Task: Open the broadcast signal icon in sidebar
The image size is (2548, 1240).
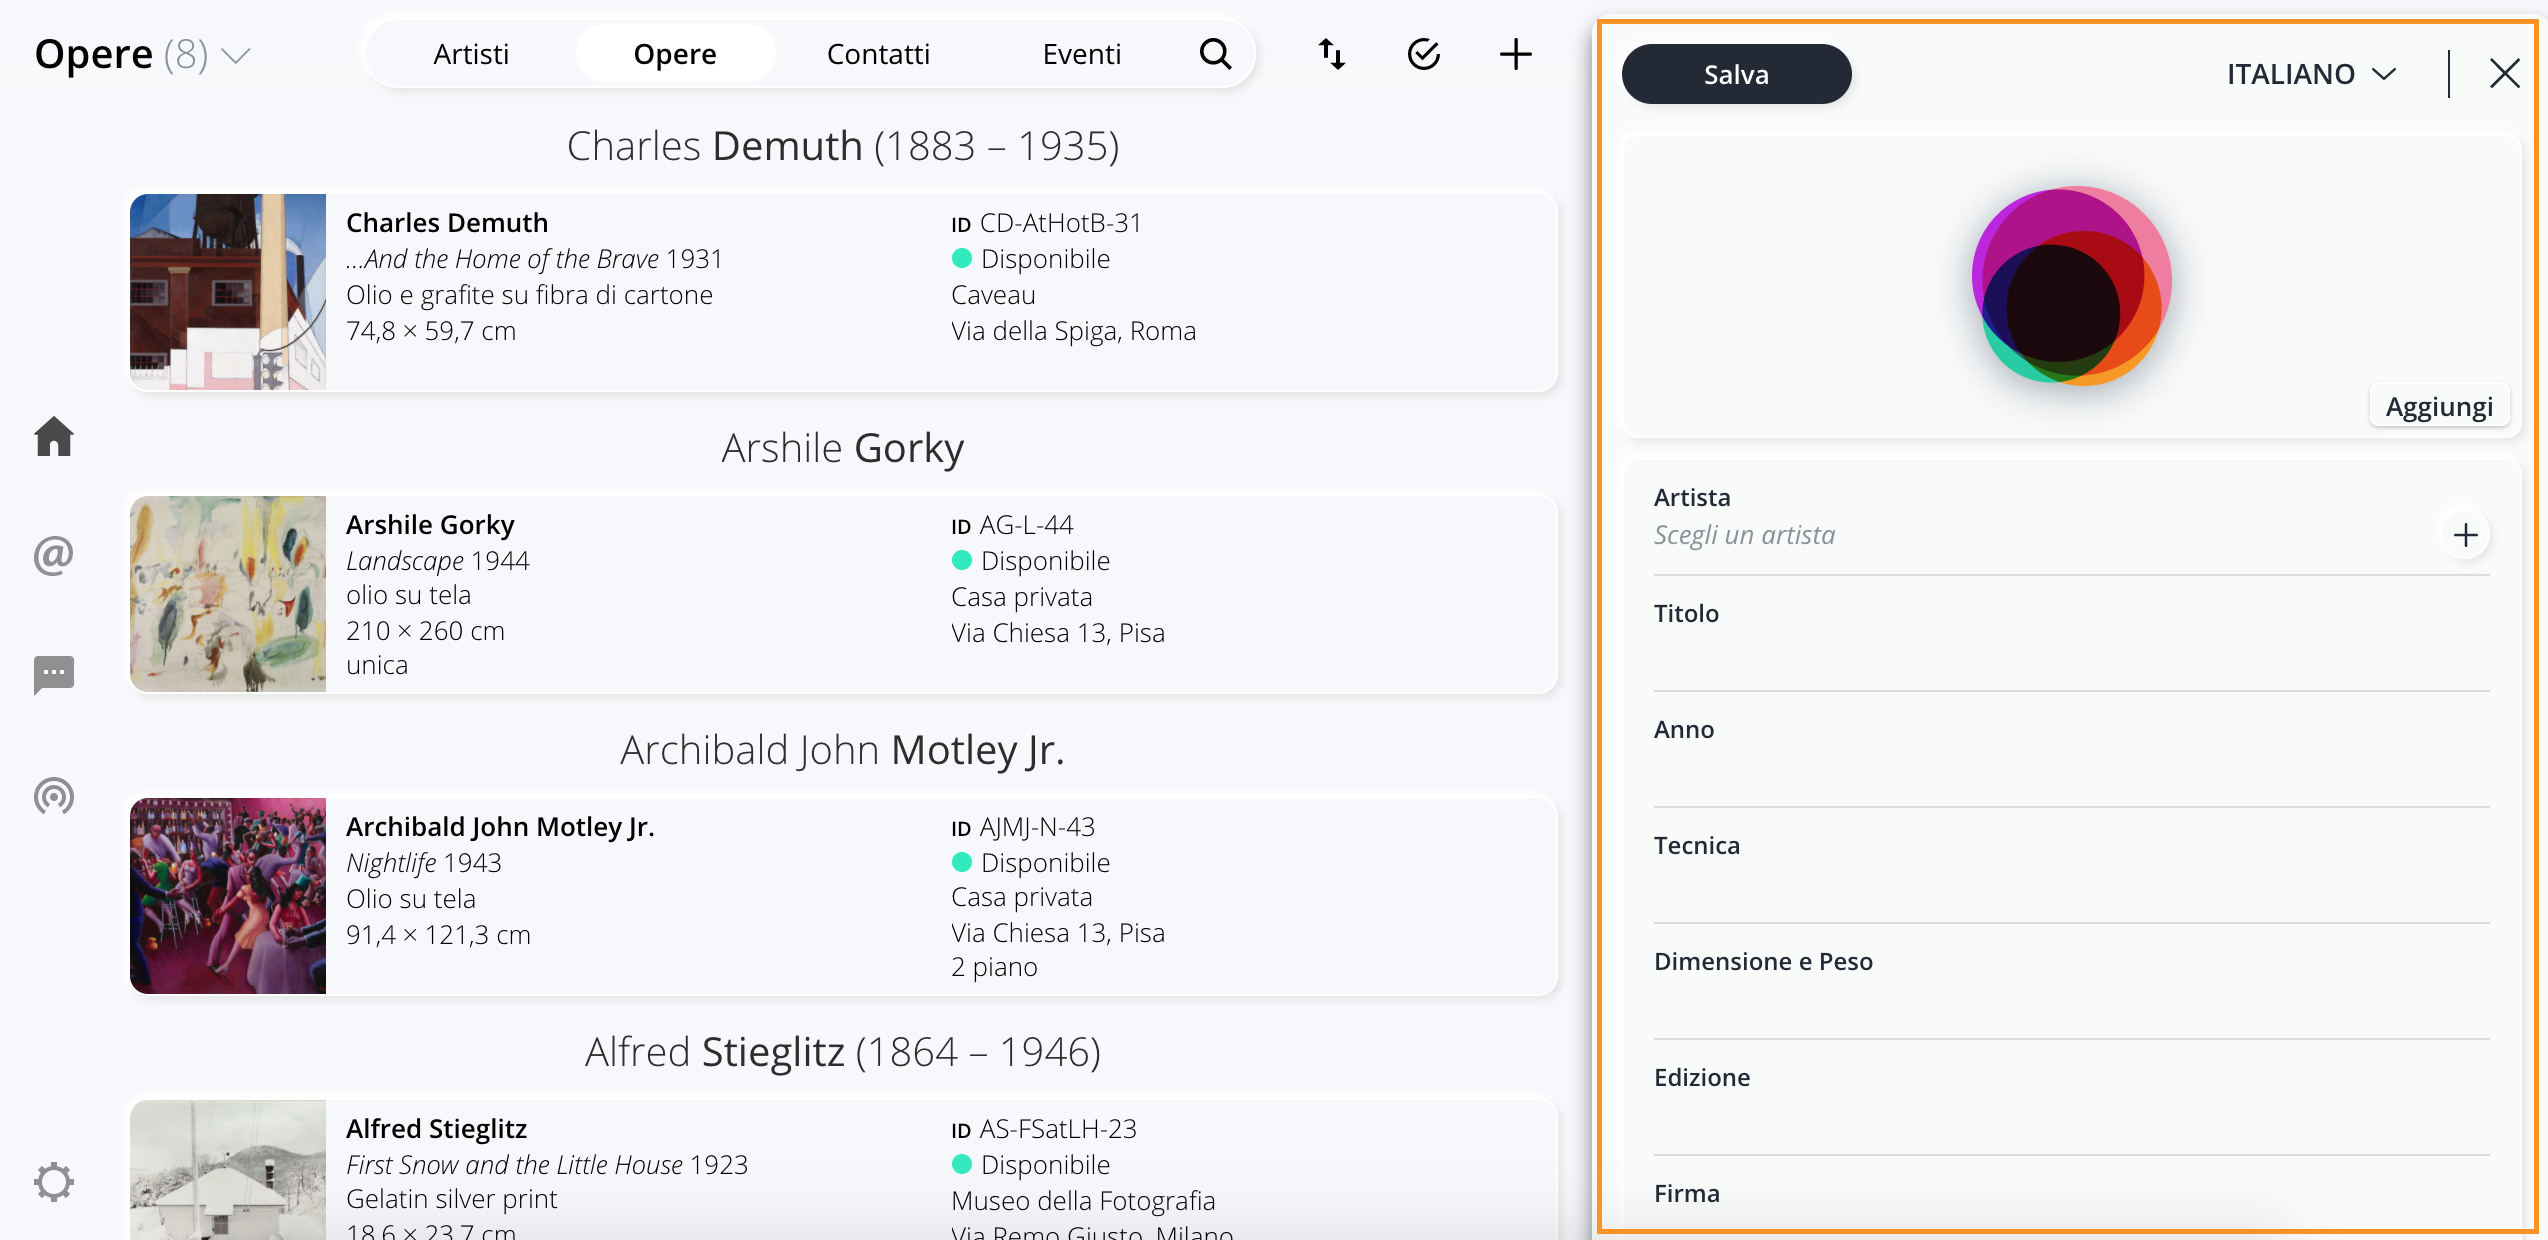Action: (54, 796)
